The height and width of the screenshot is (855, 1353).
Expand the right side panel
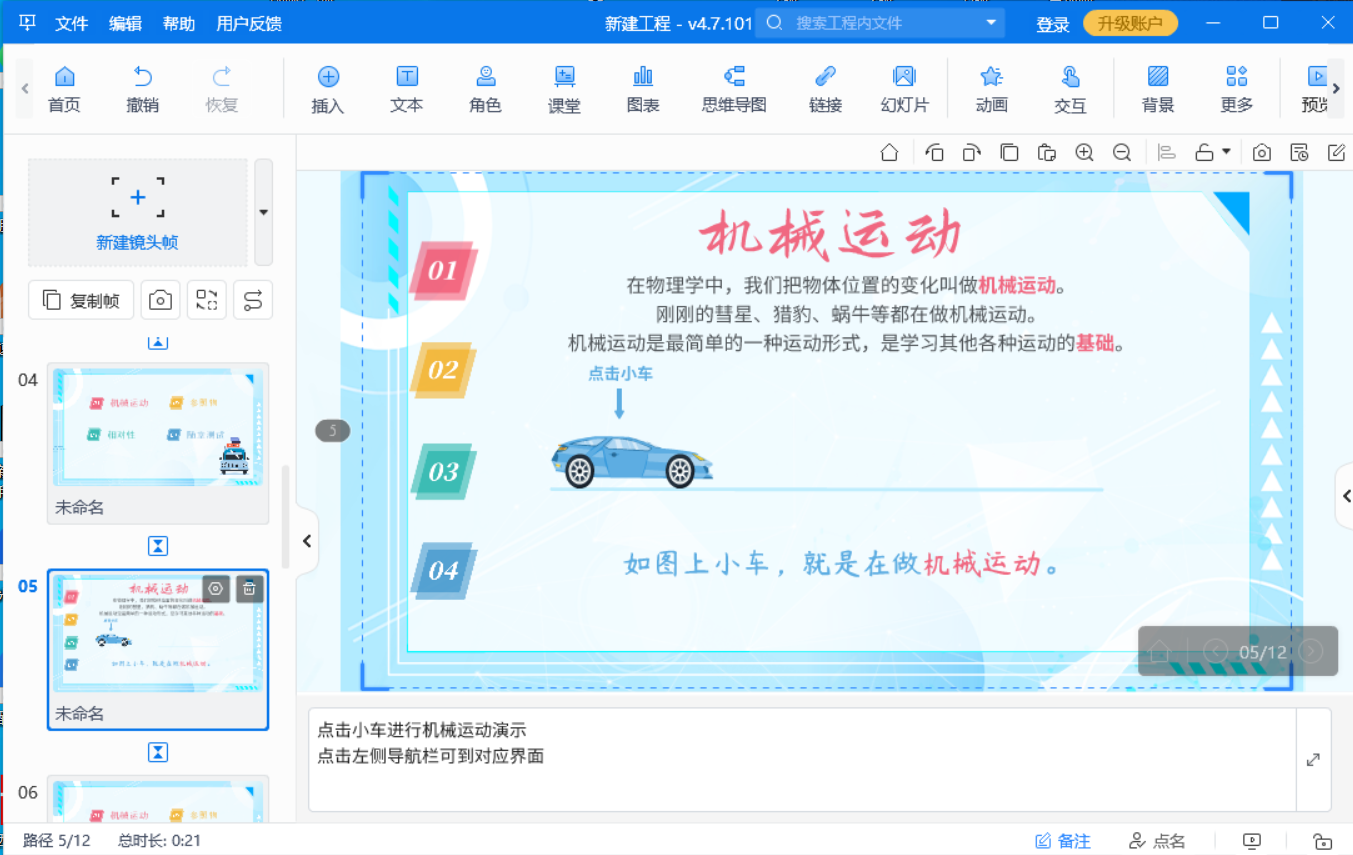[1345, 496]
